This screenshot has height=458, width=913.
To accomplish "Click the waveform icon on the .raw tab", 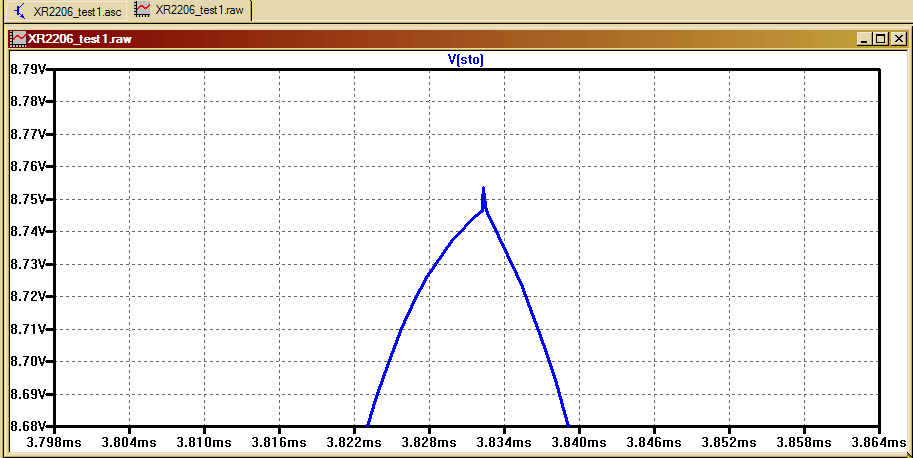I will 143,9.
